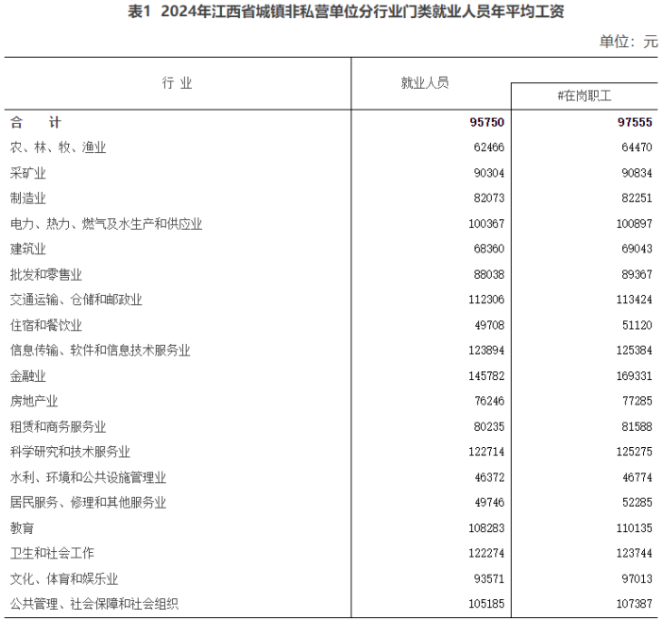The width and height of the screenshot is (662, 620).
Task: Click the value 125275
Action: point(634,451)
